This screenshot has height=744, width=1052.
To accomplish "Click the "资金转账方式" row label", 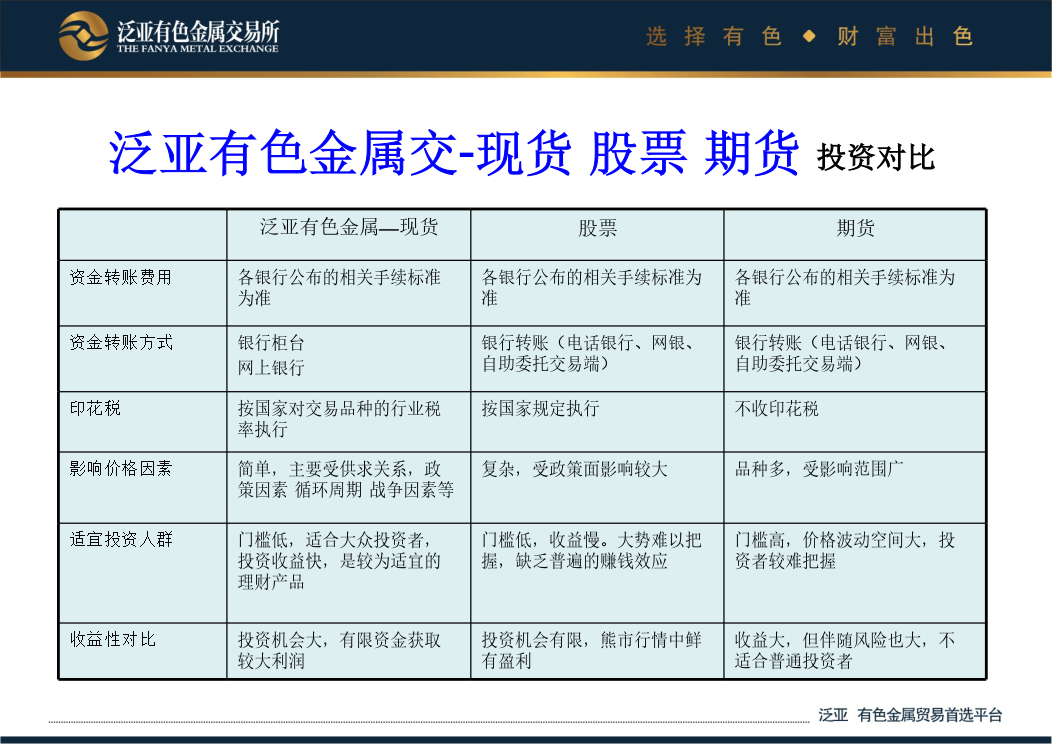I will [x=121, y=342].
